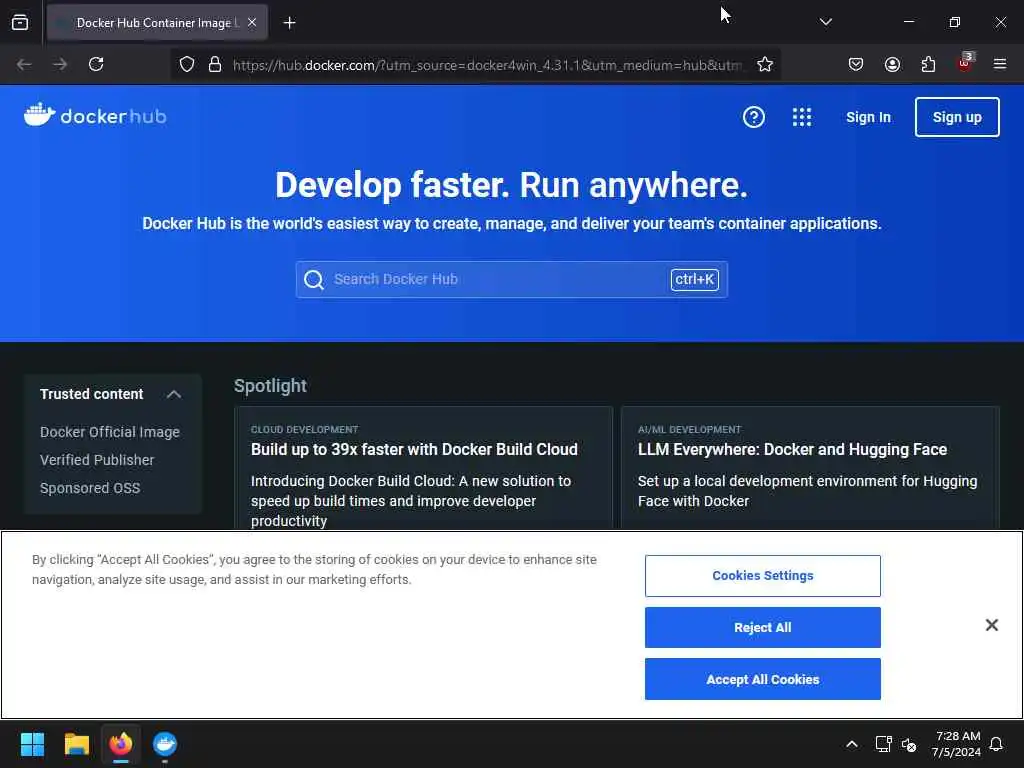Open the Firefox account menu
The image size is (1024, 768).
pyautogui.click(x=892, y=64)
